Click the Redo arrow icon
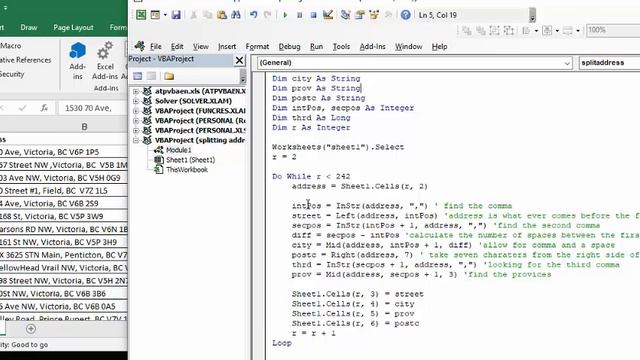This screenshot has width=640, height=360. [267, 15]
